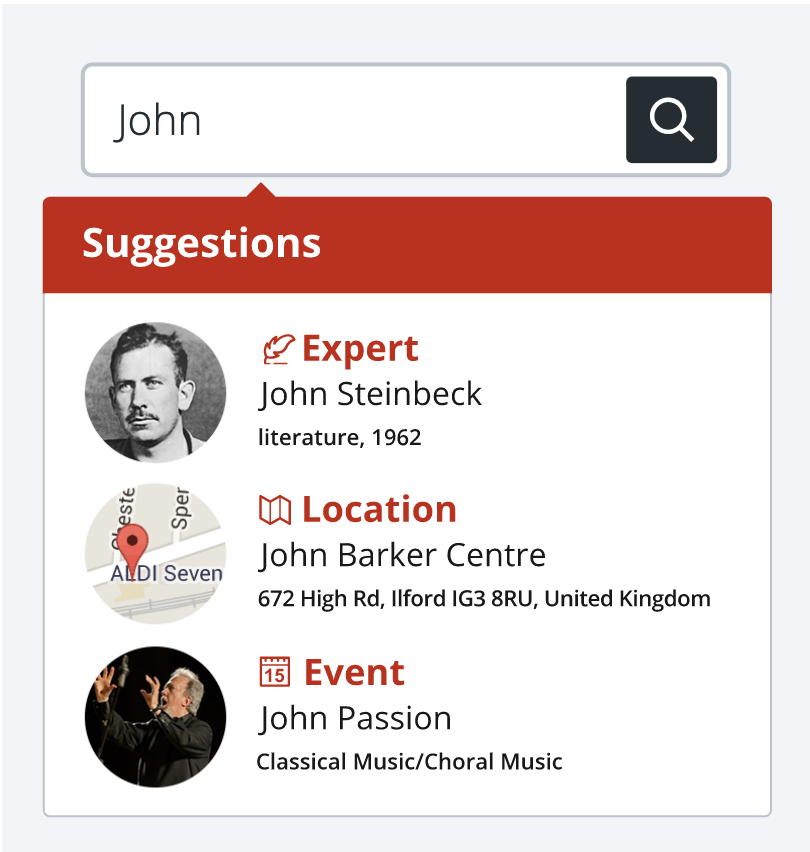Open John Steinbeck's portrait thumbnail
This screenshot has height=852, width=810.
[156, 393]
